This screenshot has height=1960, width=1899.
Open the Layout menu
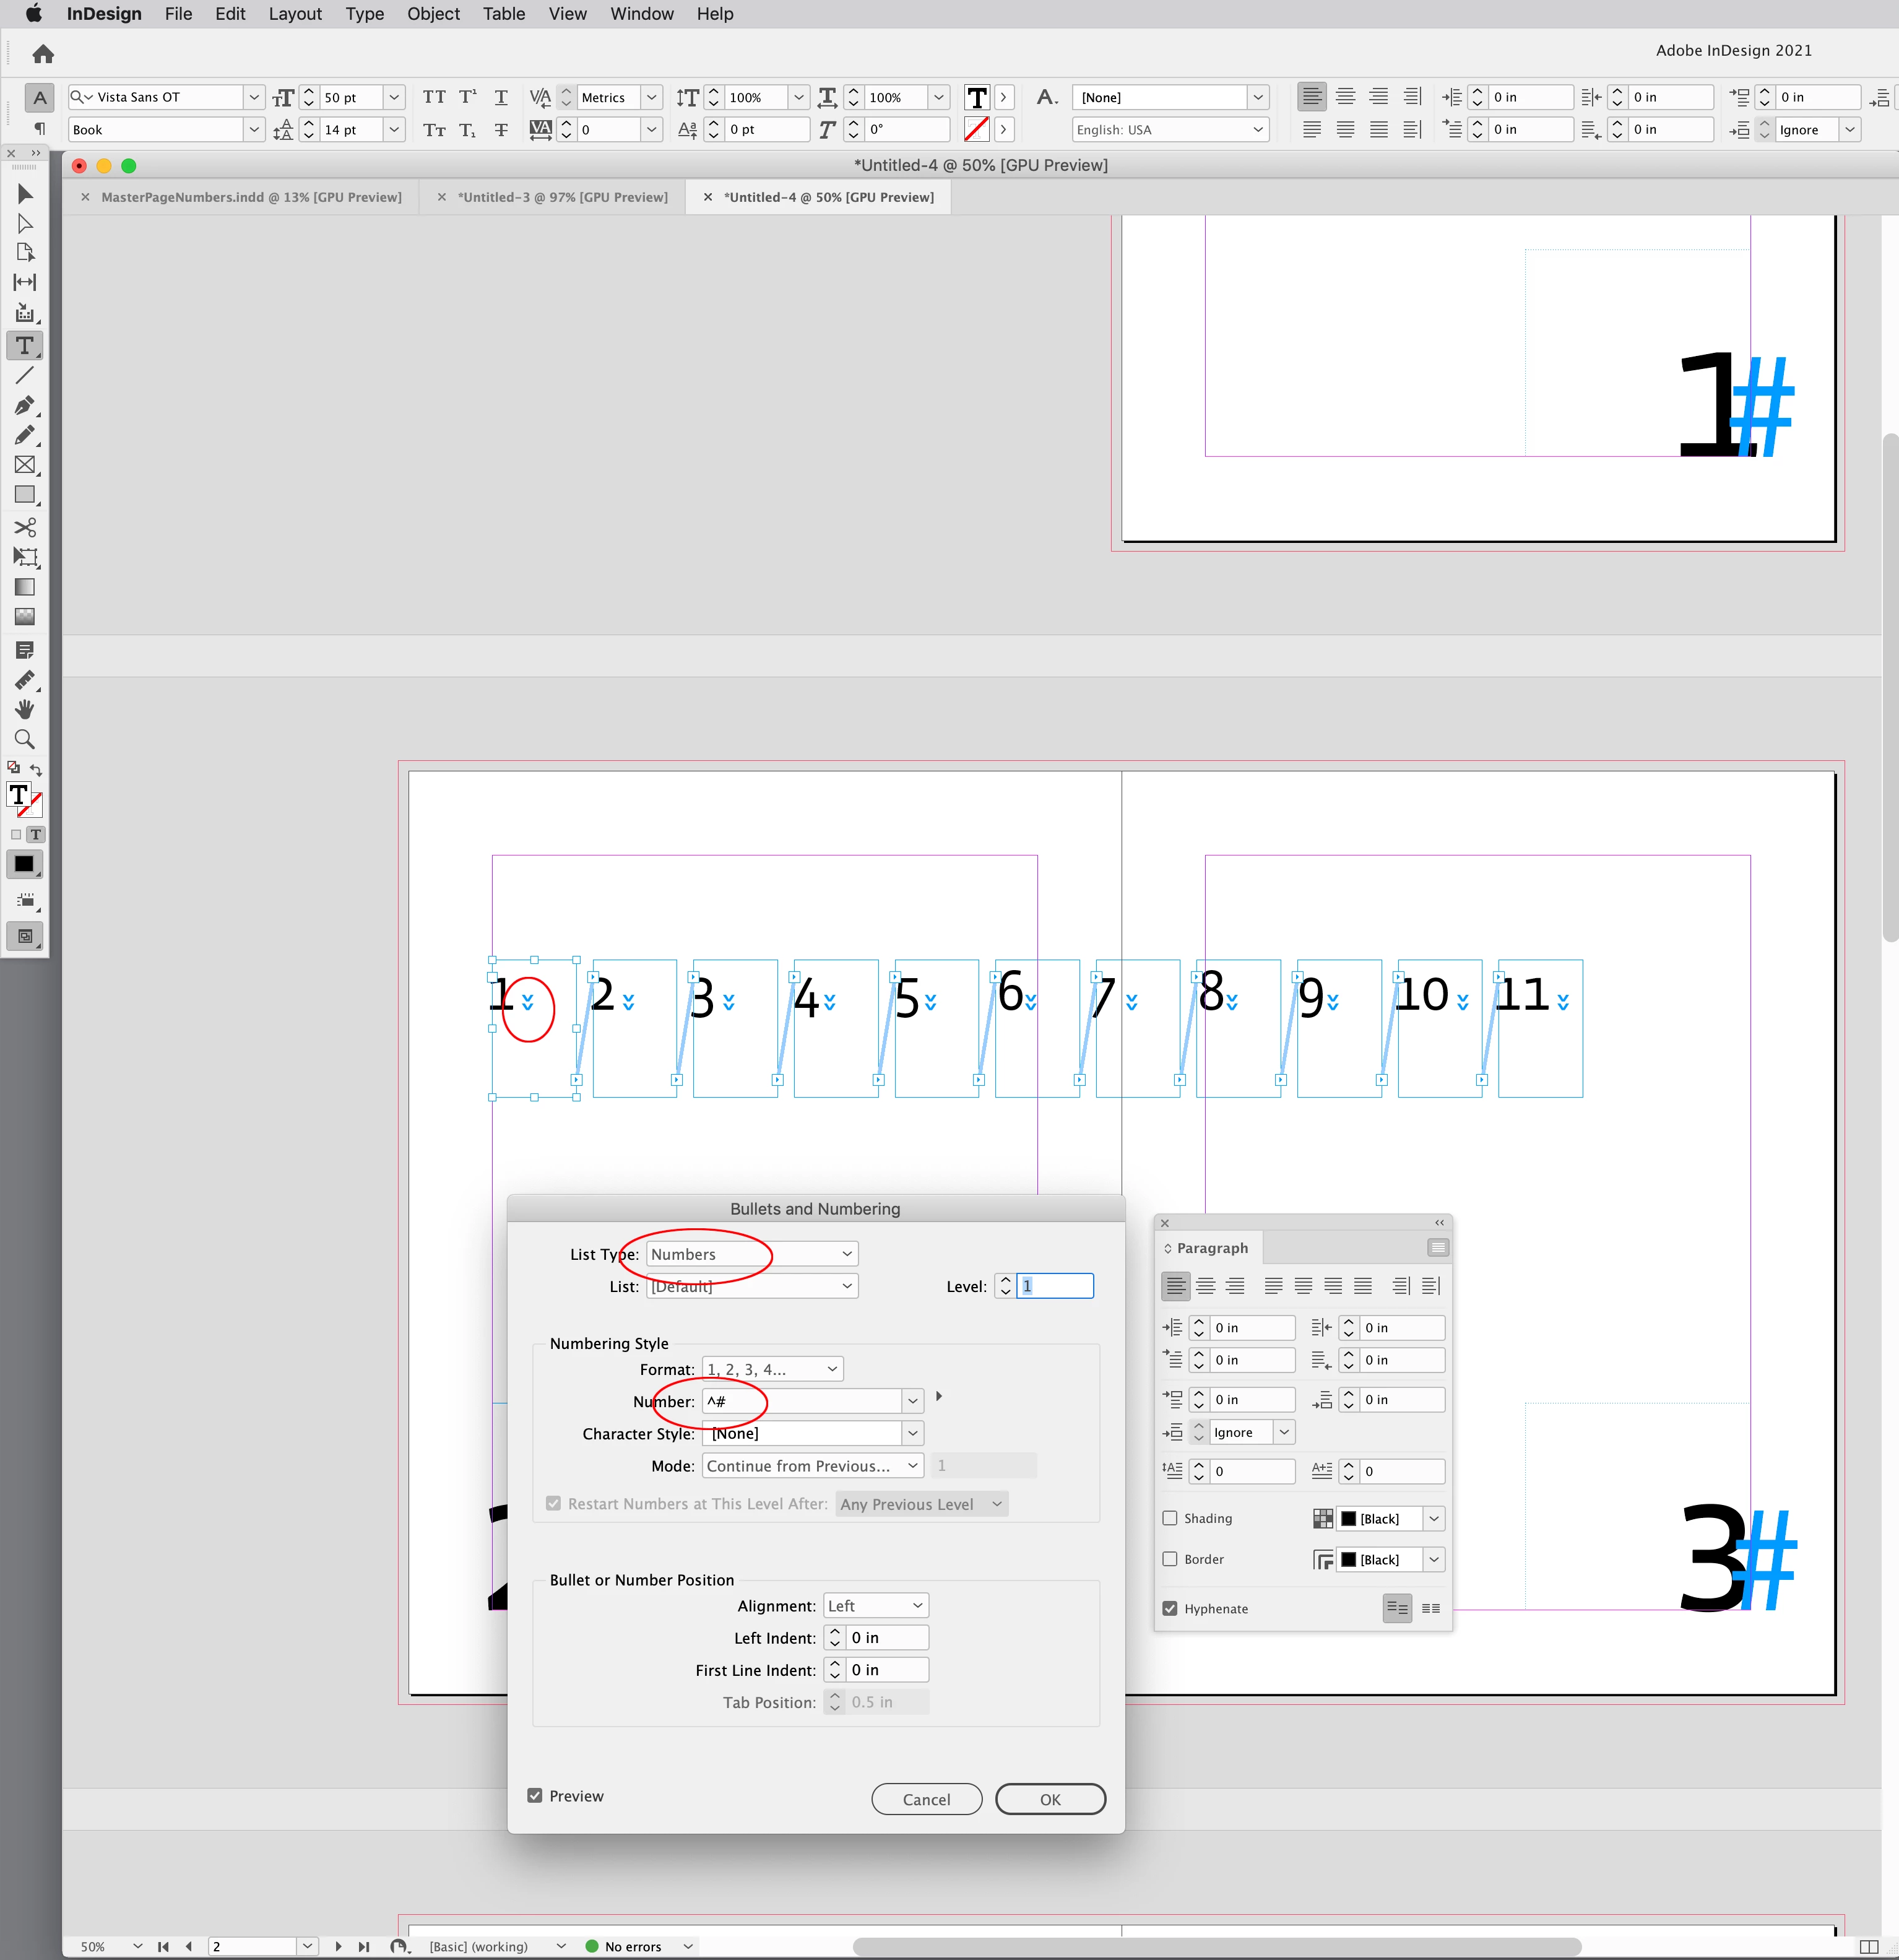[295, 14]
